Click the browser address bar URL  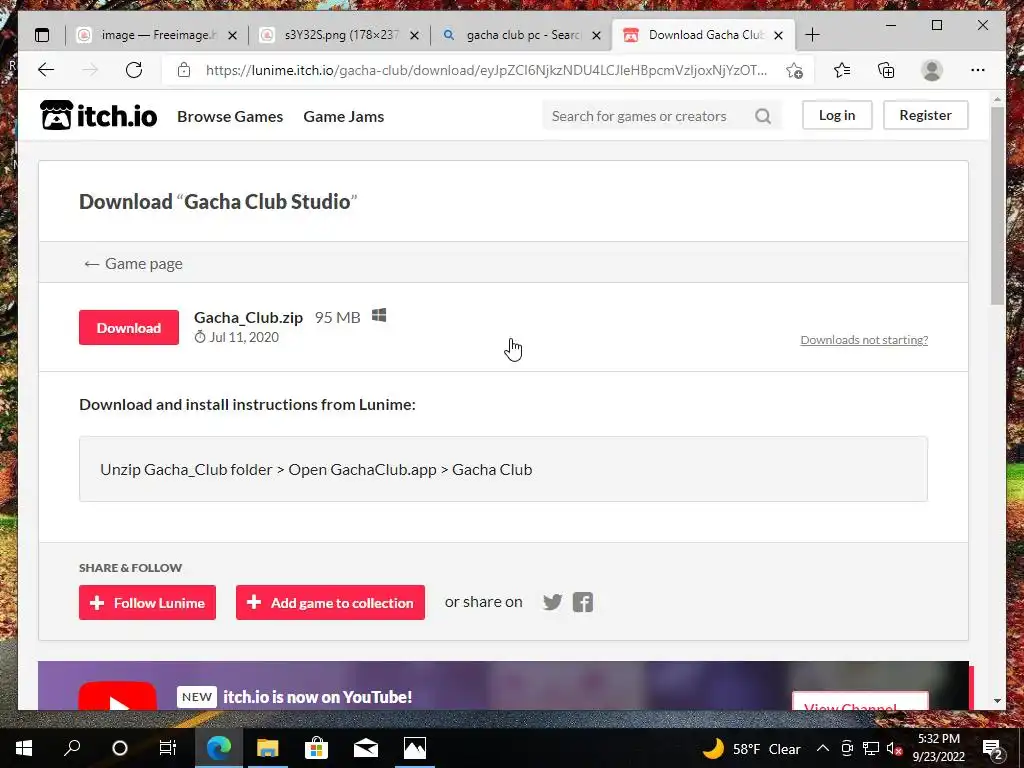(486, 71)
